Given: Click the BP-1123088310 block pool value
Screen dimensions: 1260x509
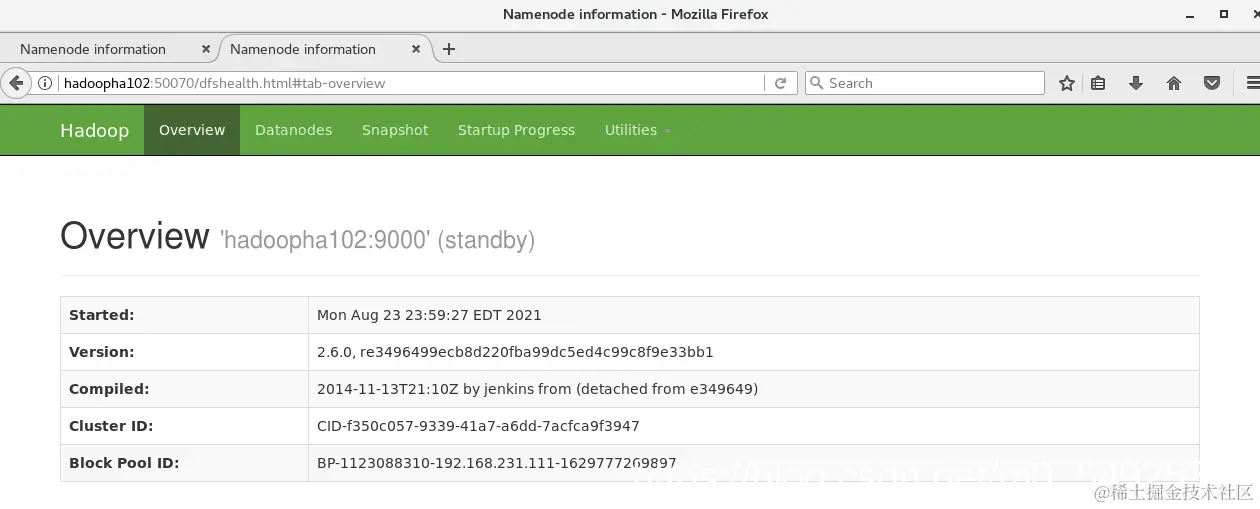Looking at the screenshot, I should [x=496, y=463].
